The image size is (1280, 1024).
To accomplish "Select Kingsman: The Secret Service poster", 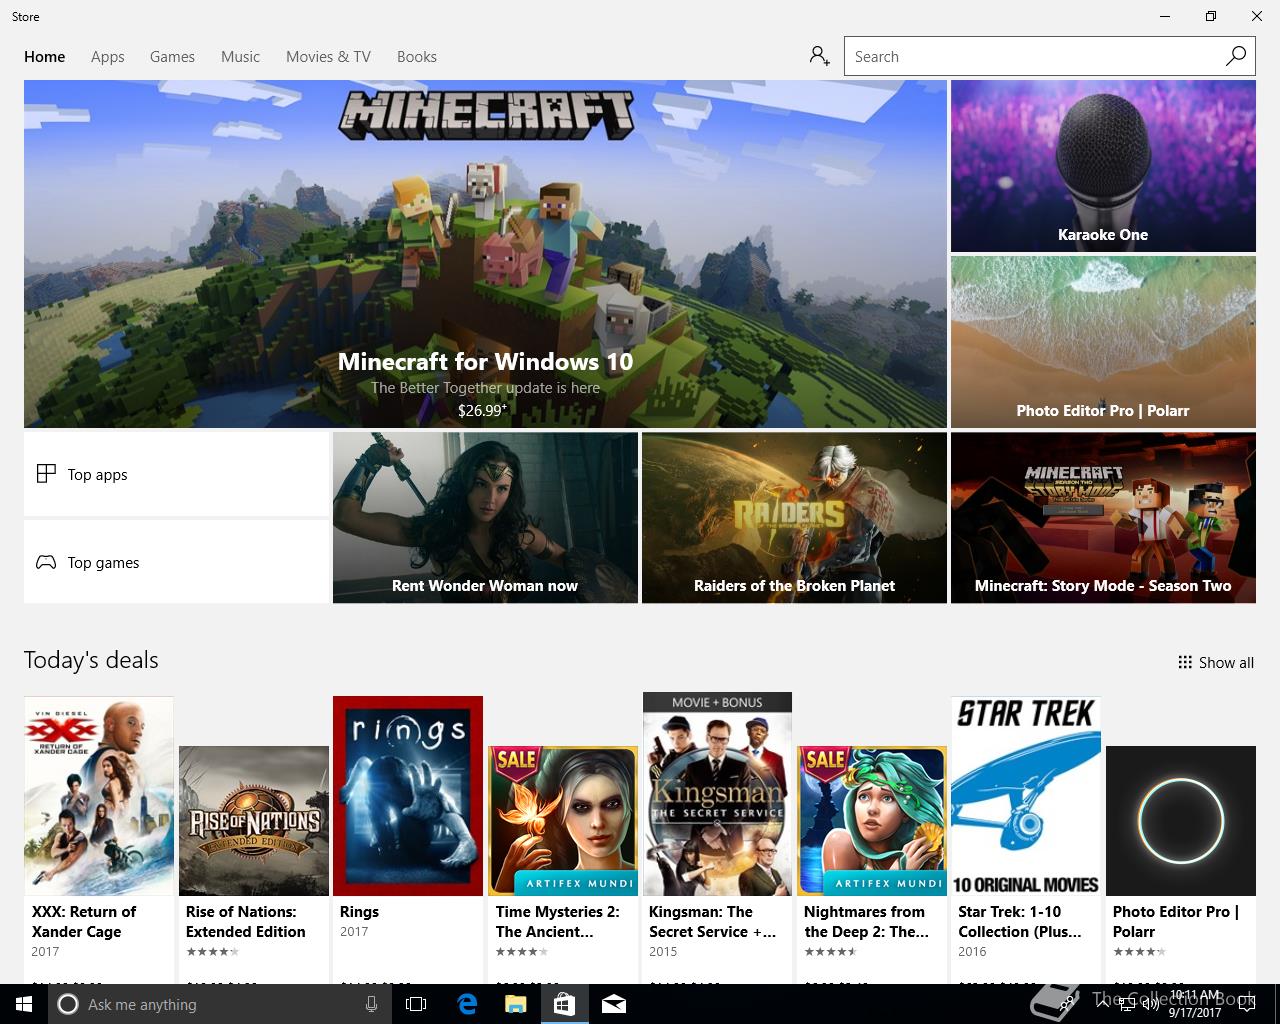I will tap(717, 794).
